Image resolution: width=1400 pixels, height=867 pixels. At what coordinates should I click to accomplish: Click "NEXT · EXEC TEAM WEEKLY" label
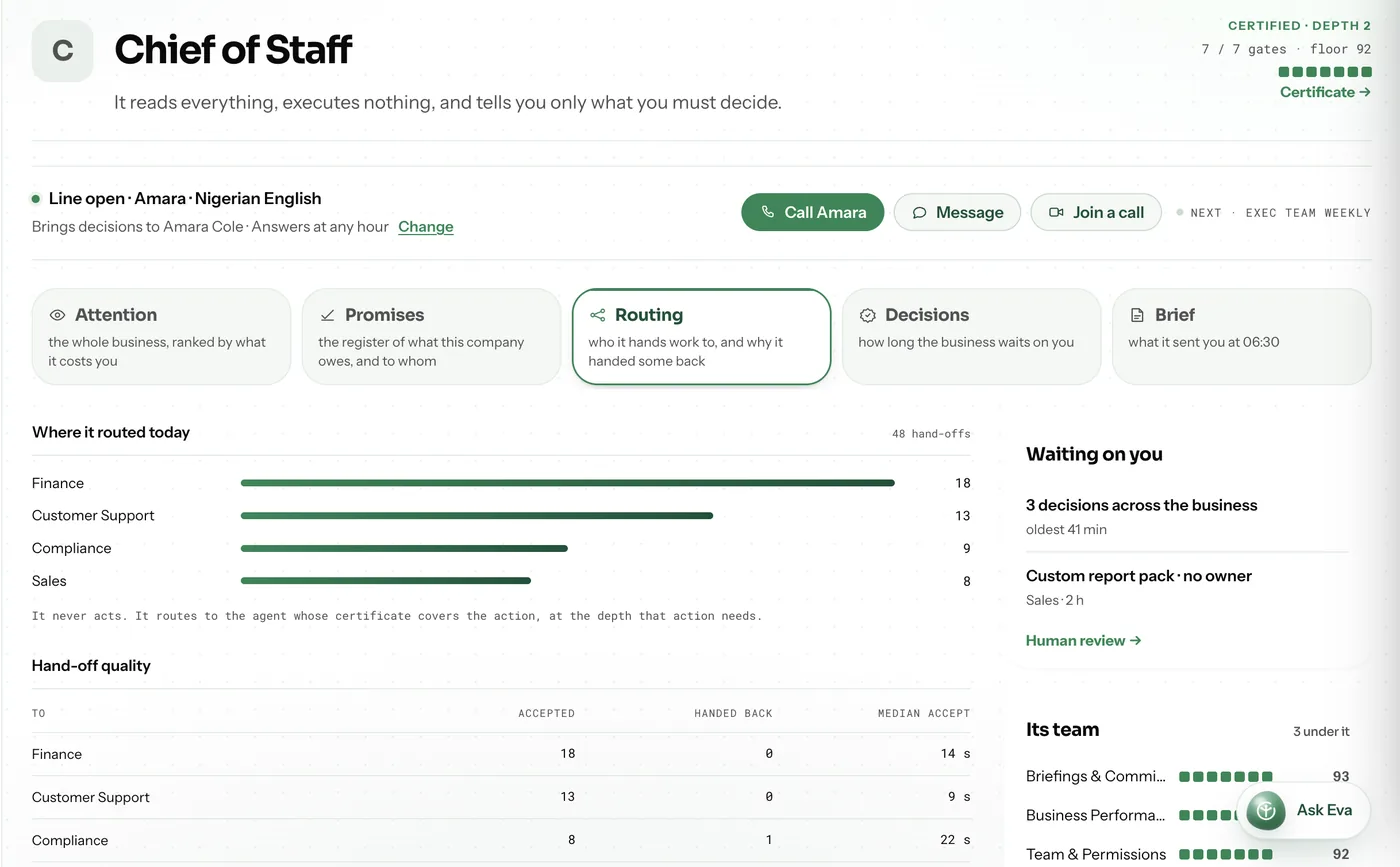point(1274,213)
